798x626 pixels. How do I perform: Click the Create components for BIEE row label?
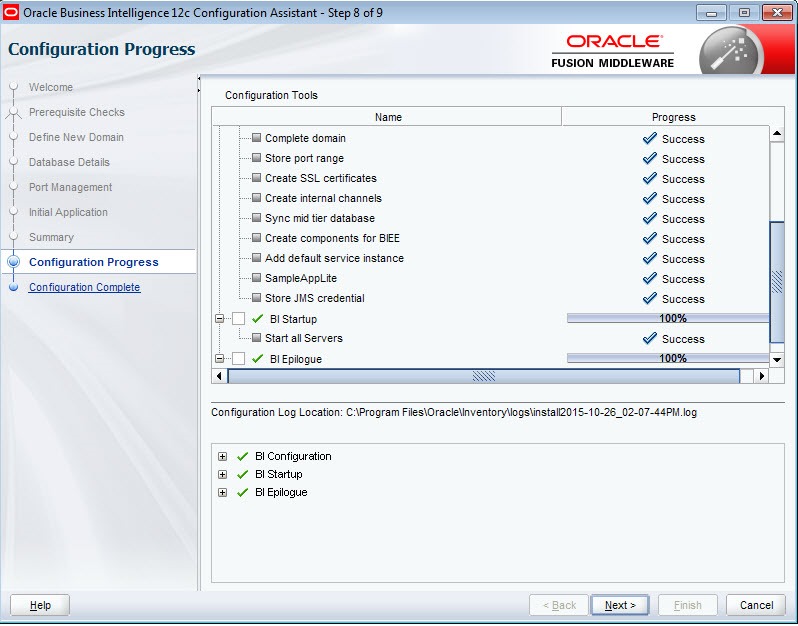332,238
